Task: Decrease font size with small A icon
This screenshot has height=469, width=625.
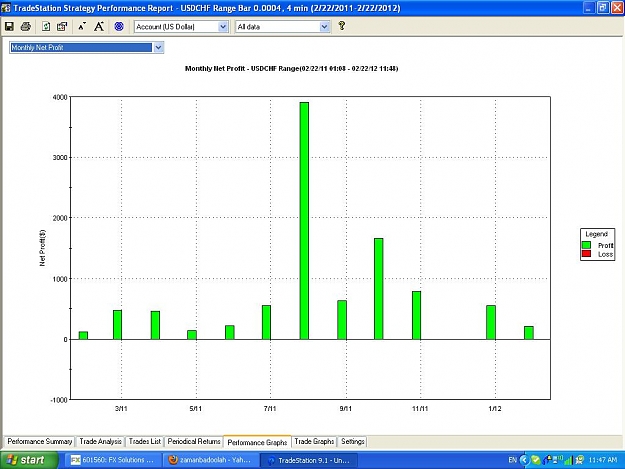Action: [x=82, y=27]
